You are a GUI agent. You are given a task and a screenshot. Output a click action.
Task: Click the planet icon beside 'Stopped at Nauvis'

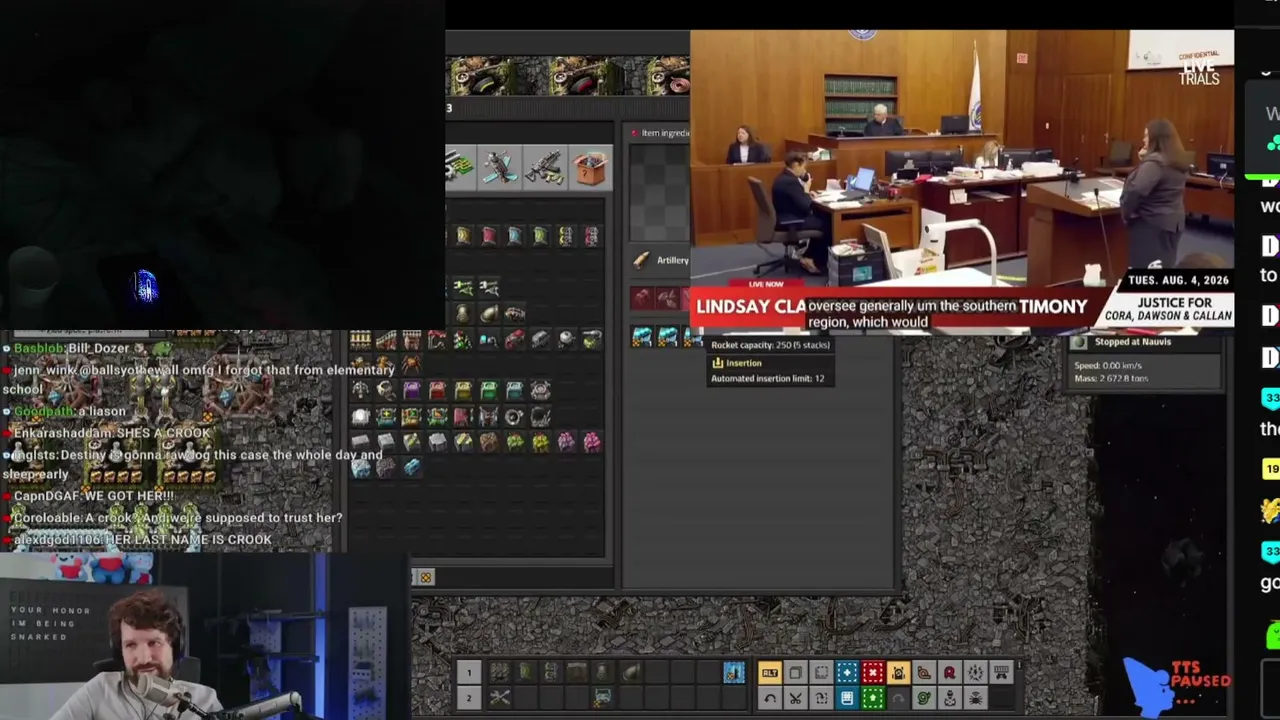point(1079,342)
